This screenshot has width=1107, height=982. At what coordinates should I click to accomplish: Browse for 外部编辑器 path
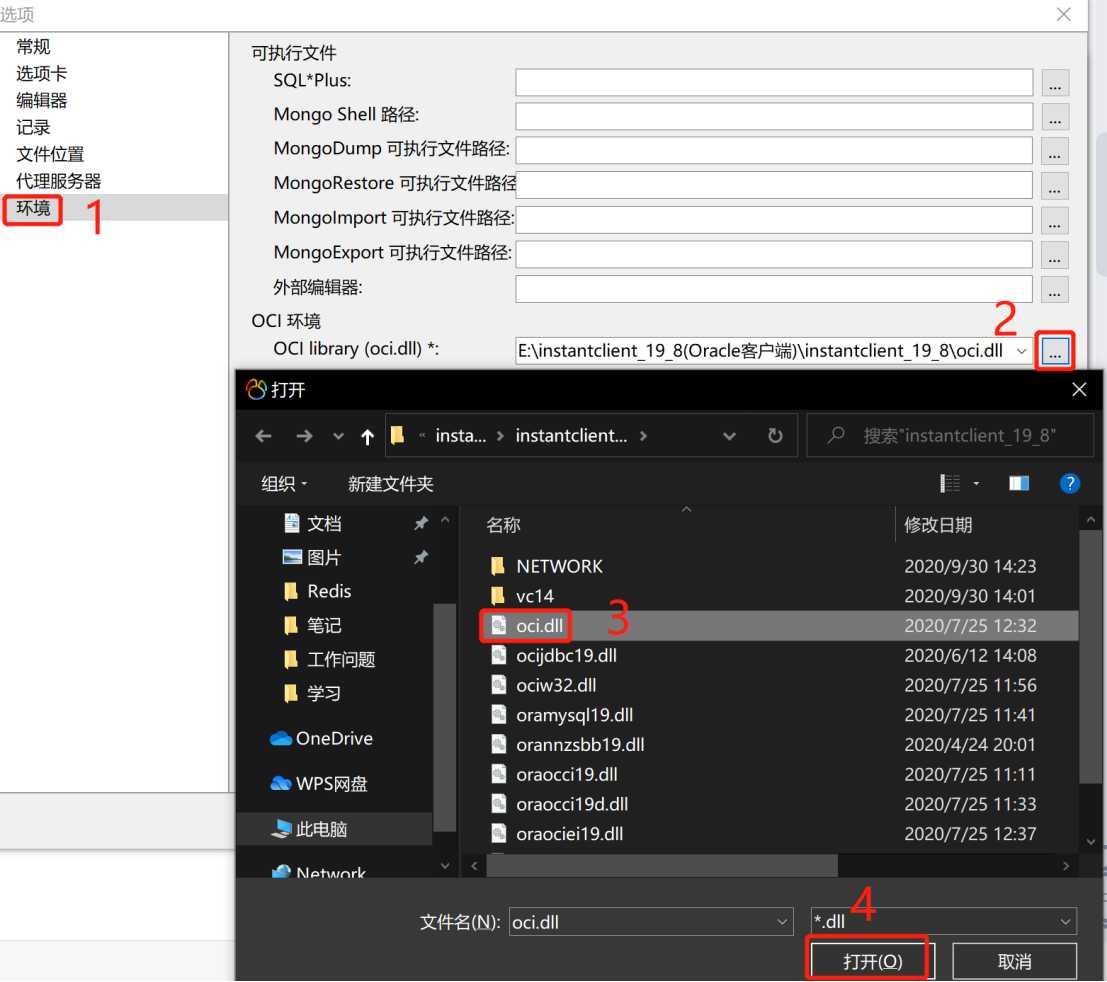coord(1055,290)
